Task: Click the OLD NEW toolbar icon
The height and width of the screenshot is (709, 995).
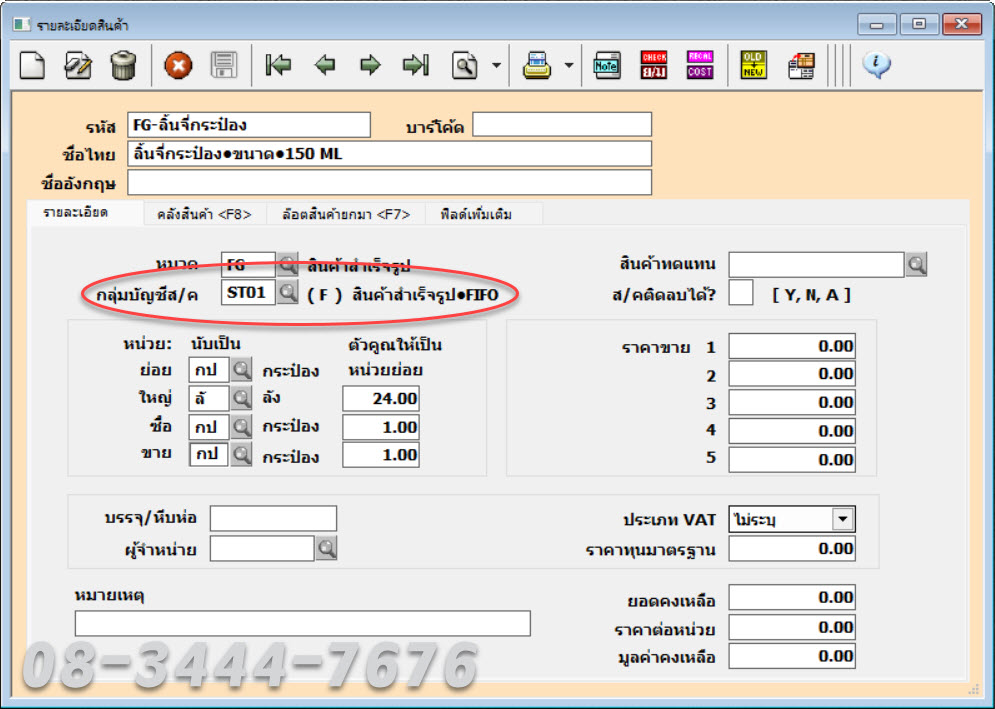Action: coord(753,65)
